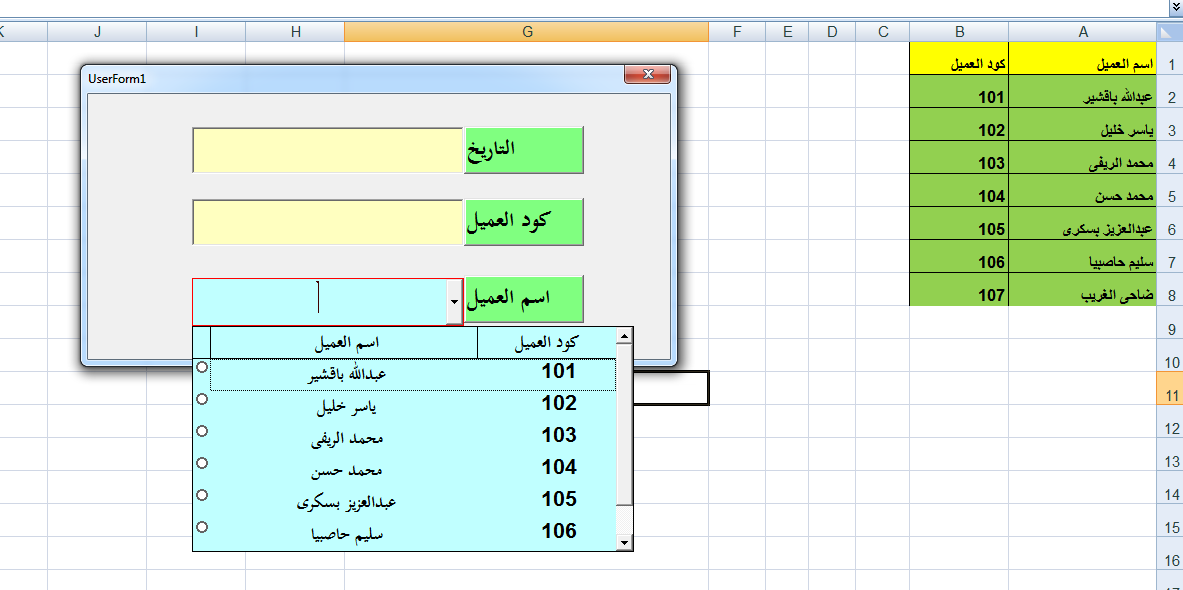The image size is (1183, 590).
Task: Click sheet cell with code 103 in column B
Action: [x=959, y=158]
